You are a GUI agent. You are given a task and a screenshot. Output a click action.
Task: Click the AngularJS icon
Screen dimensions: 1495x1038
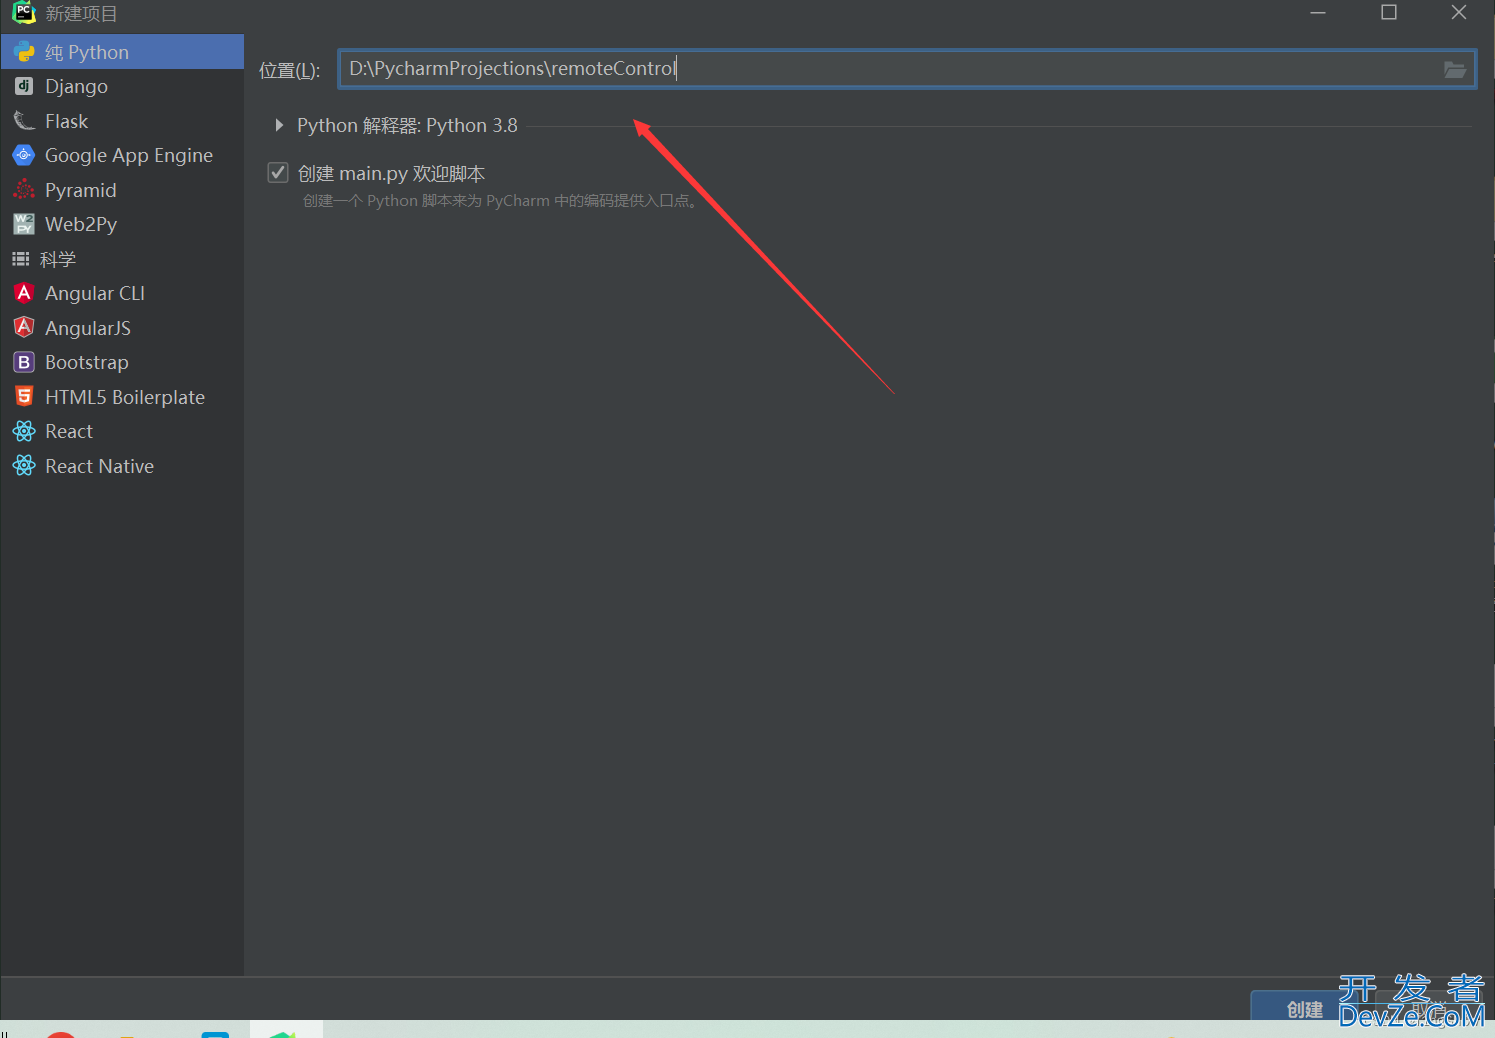[24, 328]
